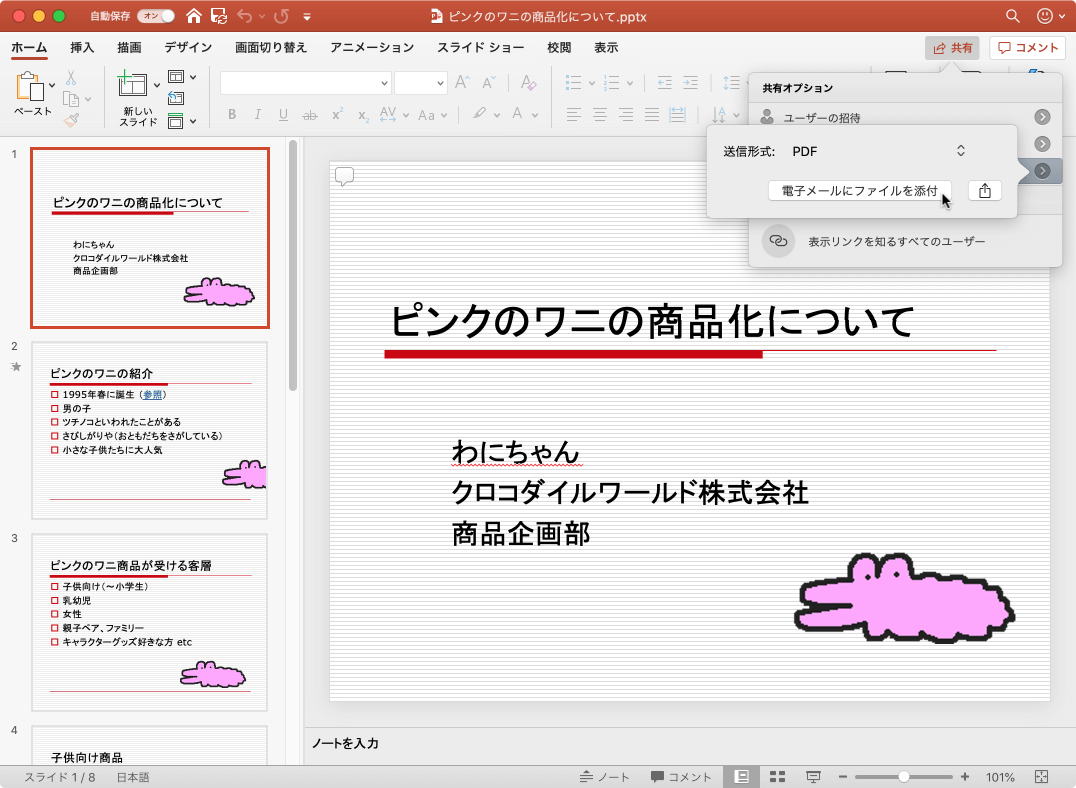This screenshot has width=1076, height=788.
Task: Select slide 3 thumbnail ピンクのワニ商品が受ける客層
Action: [x=150, y=621]
